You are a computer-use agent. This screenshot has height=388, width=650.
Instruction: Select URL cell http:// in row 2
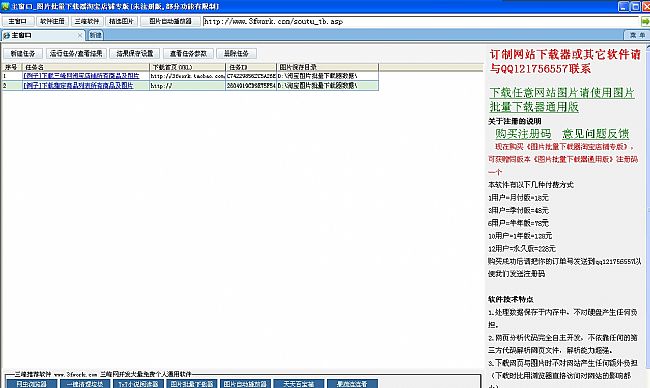[x=187, y=86]
